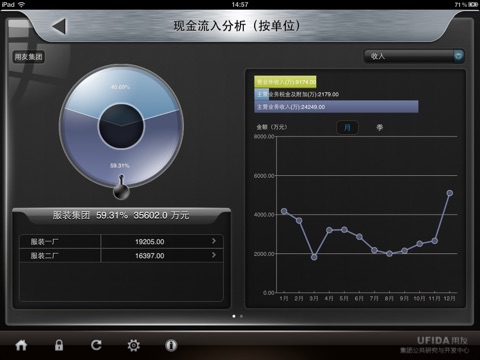Tap the 14:57 clock in status bar
The image size is (480, 360).
[240, 5]
